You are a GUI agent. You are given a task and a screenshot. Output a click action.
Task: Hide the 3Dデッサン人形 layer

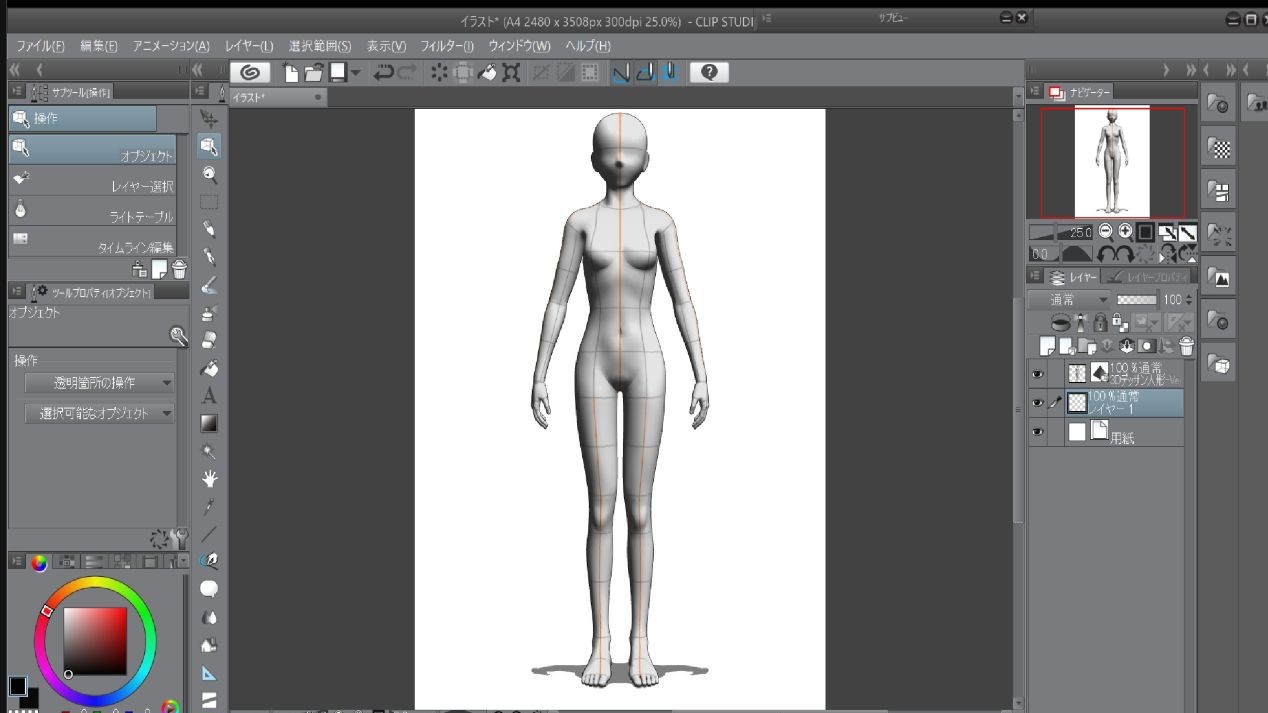click(1037, 373)
